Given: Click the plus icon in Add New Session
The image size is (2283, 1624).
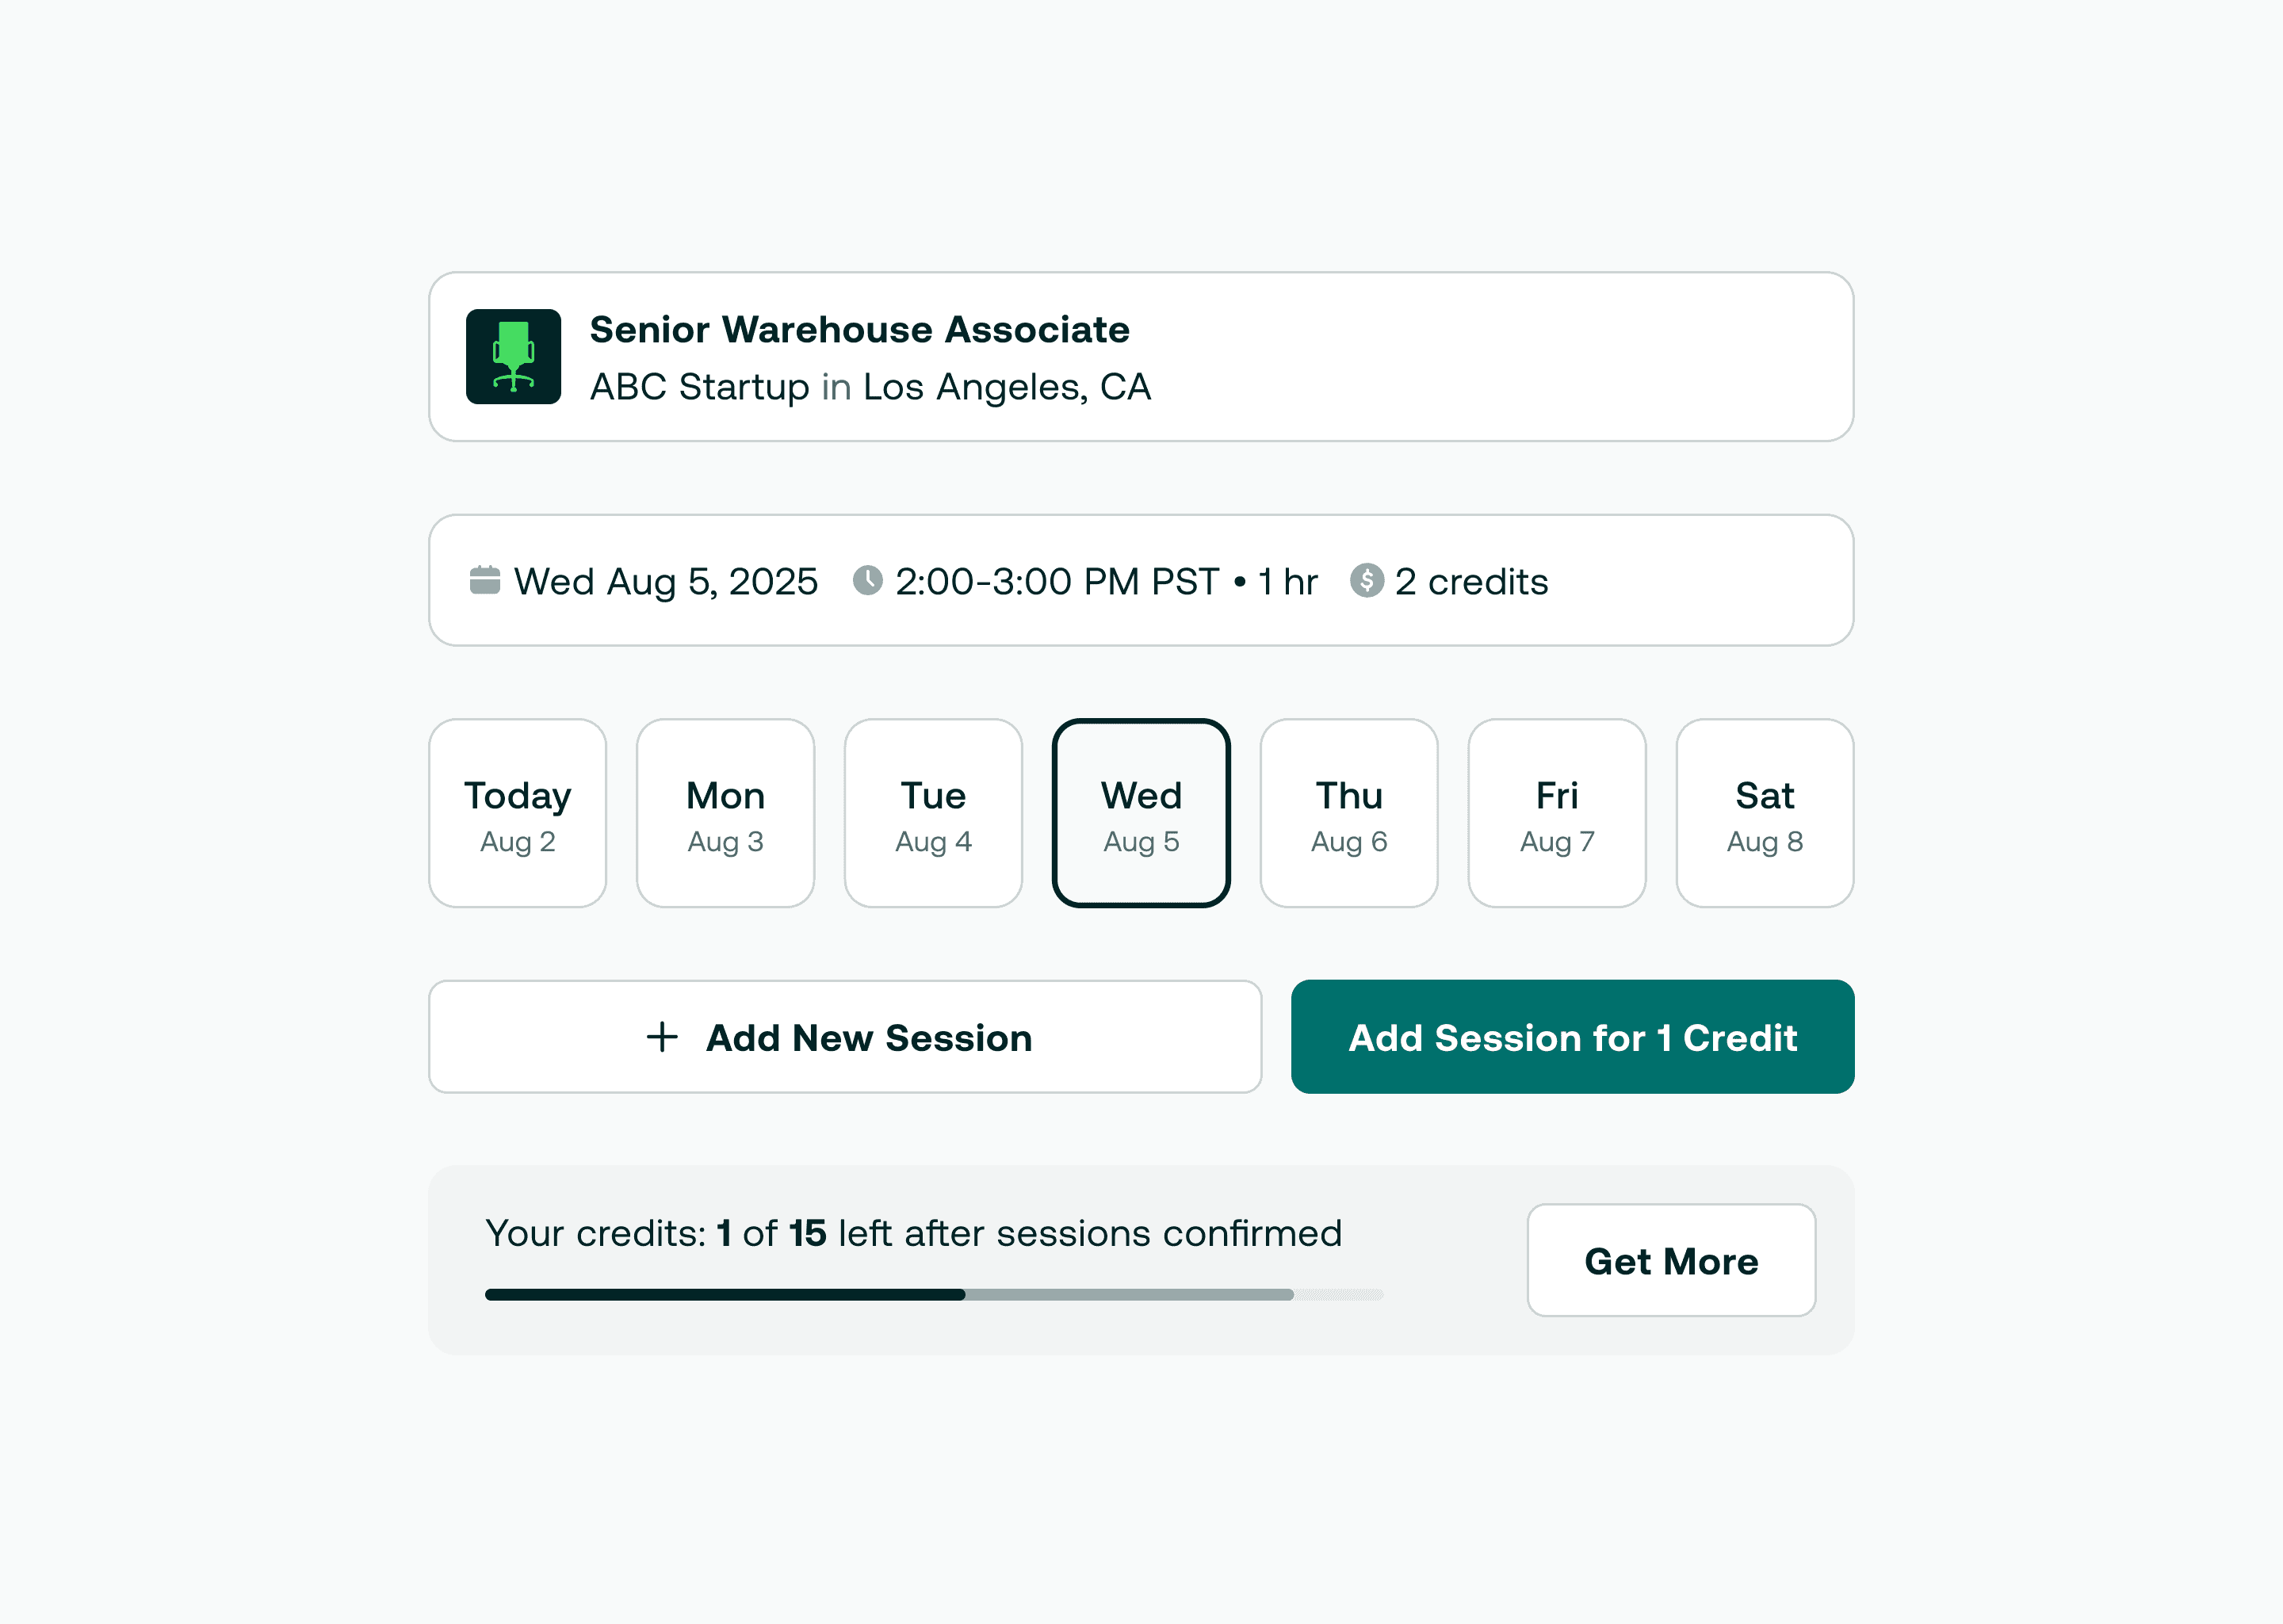Looking at the screenshot, I should [x=662, y=1037].
